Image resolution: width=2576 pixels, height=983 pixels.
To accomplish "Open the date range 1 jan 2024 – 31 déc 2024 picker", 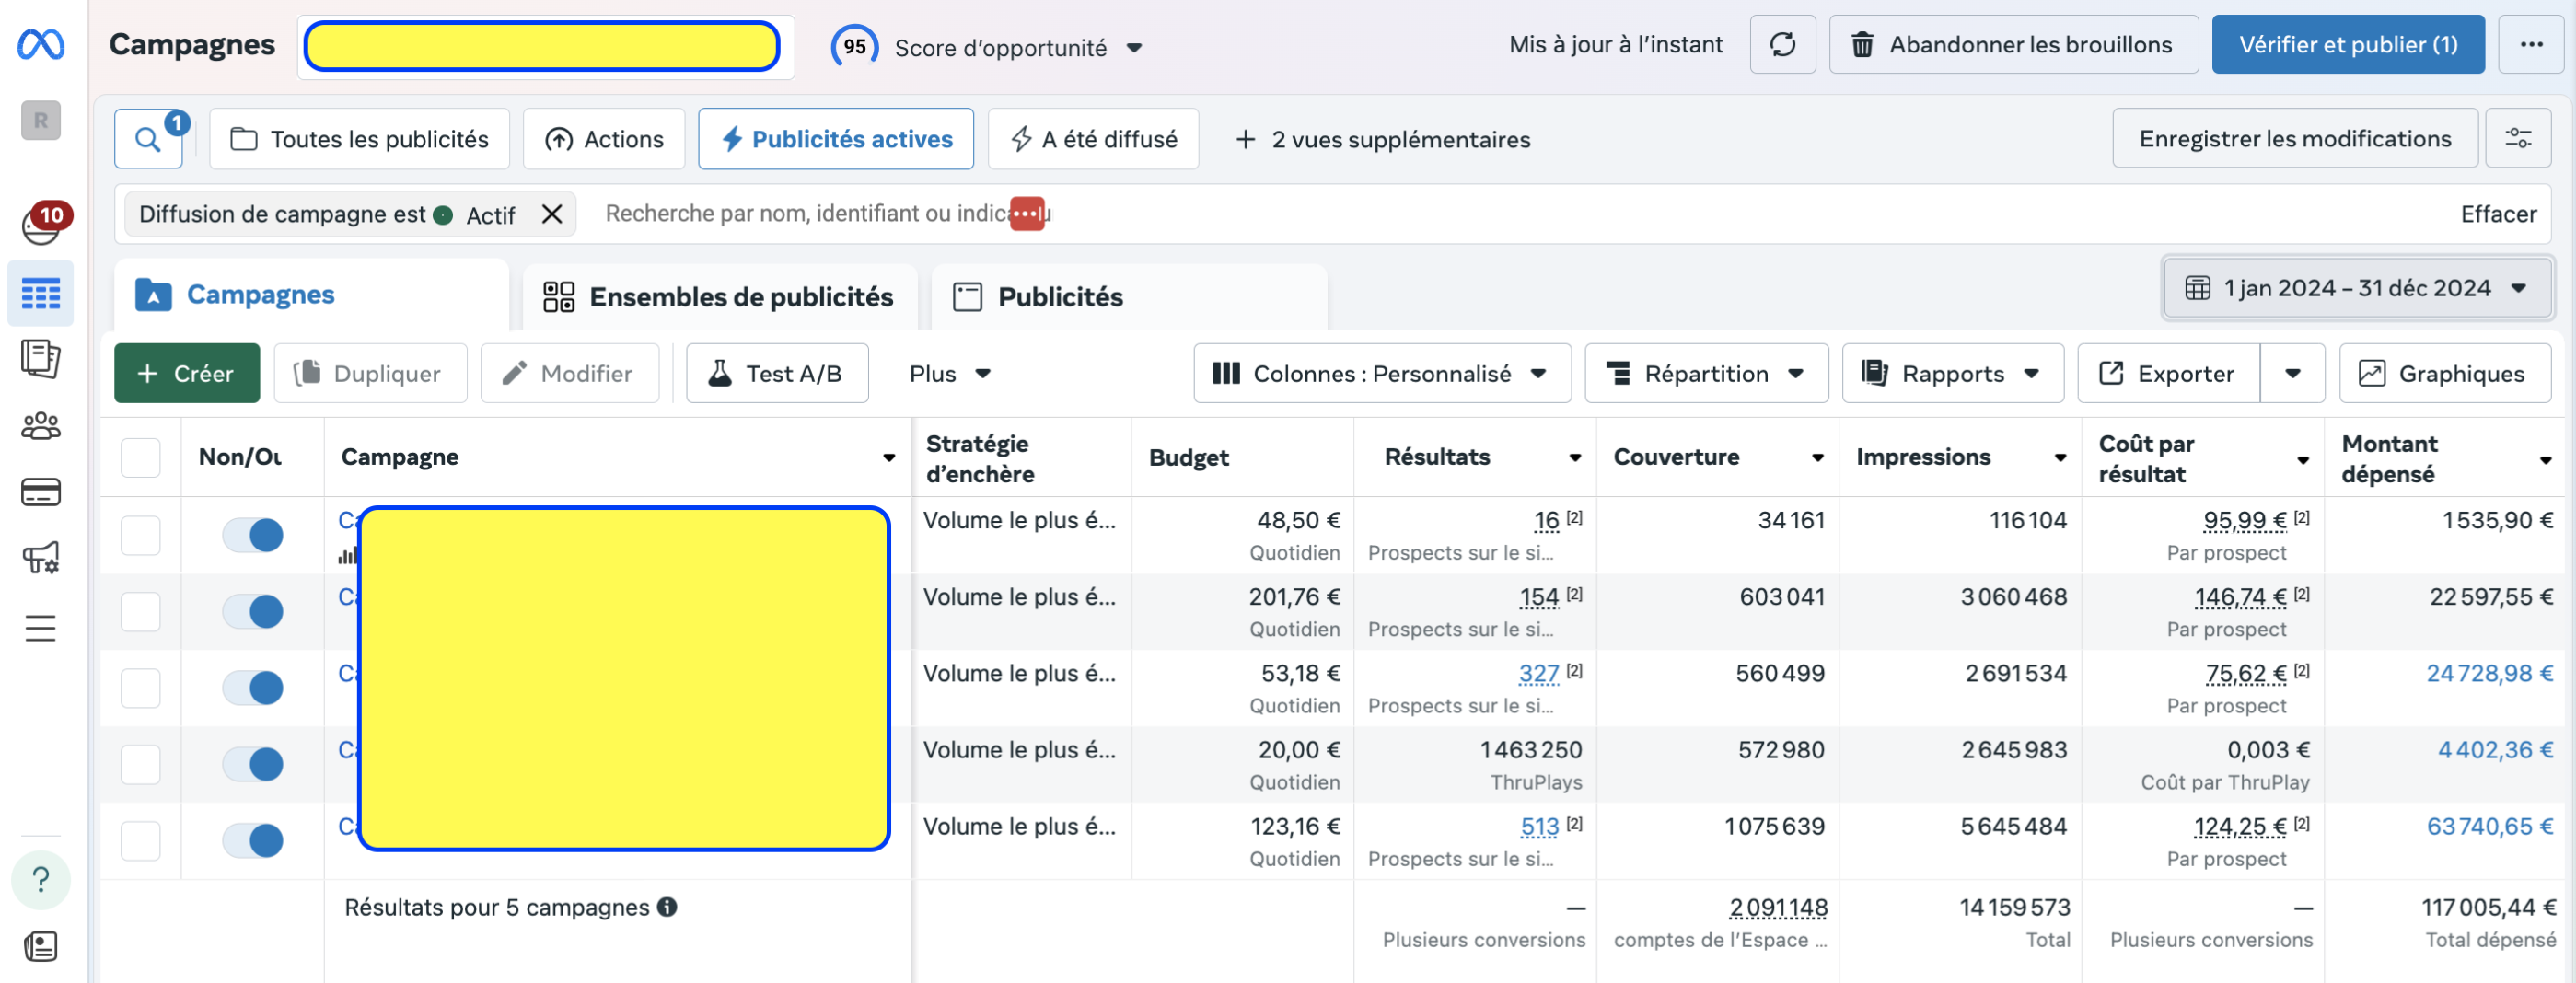I will click(x=2357, y=288).
